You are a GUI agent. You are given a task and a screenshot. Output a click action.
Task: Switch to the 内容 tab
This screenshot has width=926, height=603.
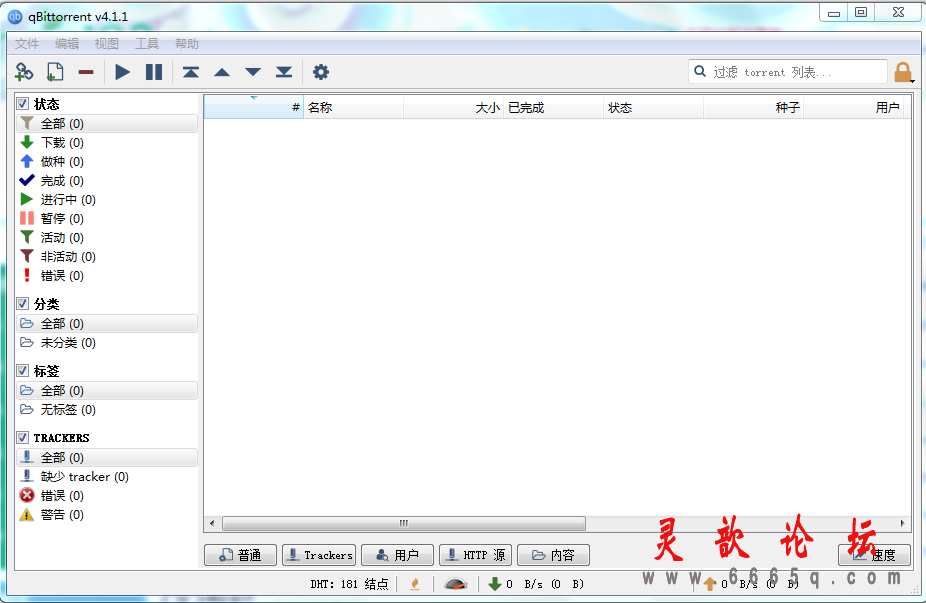553,555
